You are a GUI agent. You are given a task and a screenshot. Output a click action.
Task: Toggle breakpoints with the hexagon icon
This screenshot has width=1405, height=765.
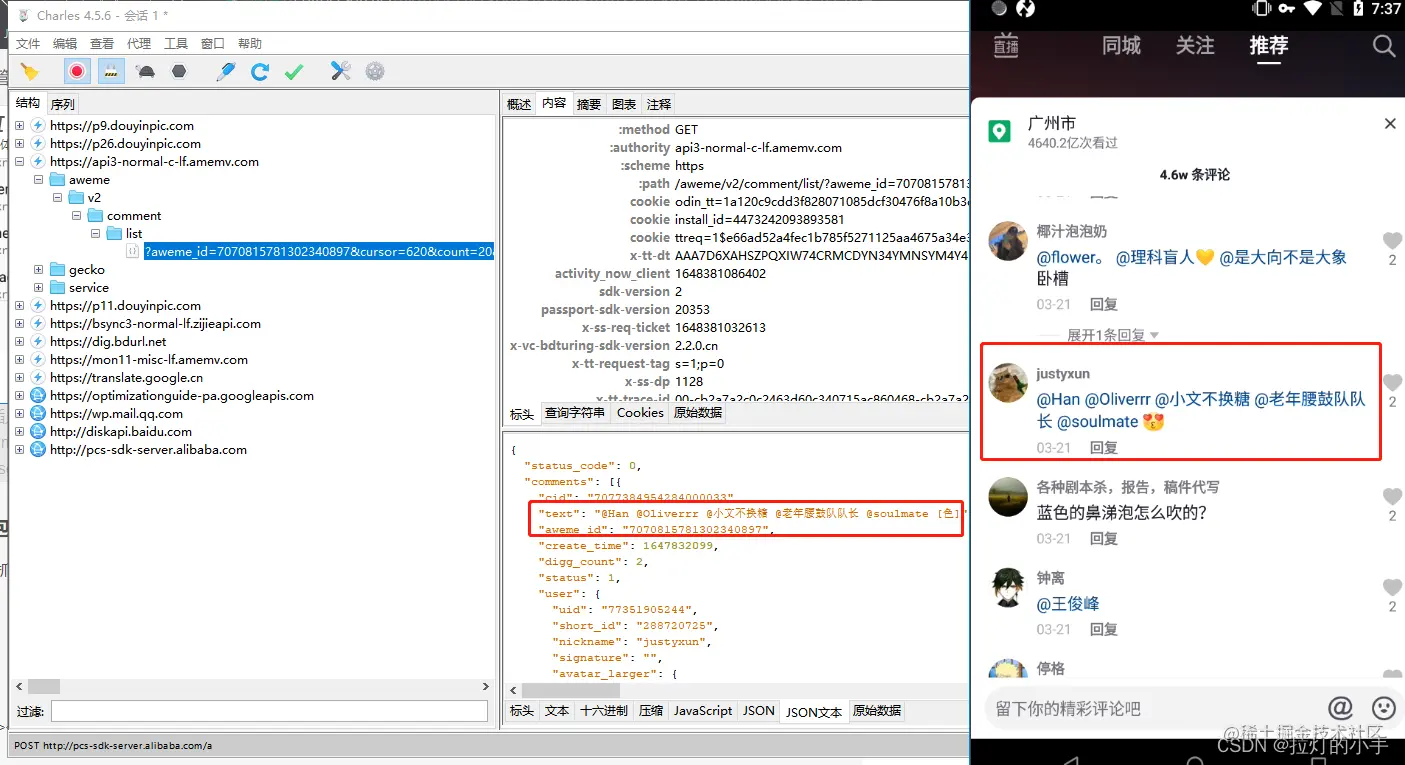[x=179, y=71]
